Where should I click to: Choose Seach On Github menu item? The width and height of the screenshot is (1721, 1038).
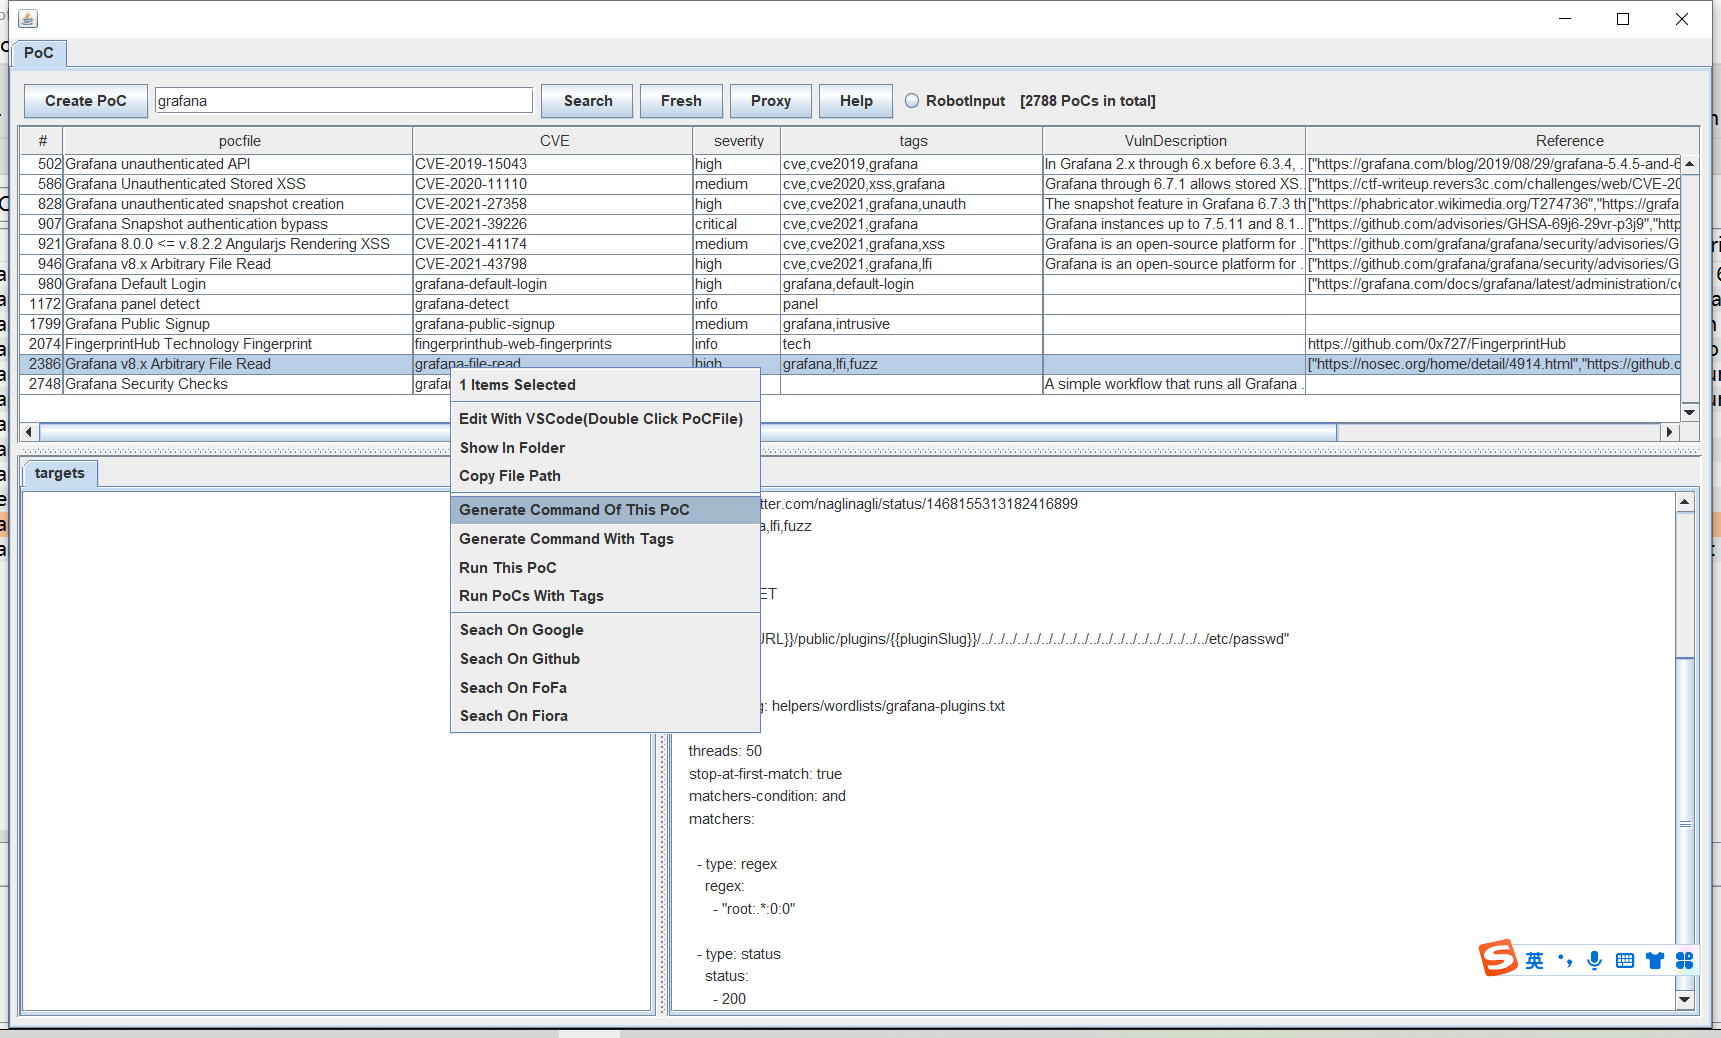605,659
